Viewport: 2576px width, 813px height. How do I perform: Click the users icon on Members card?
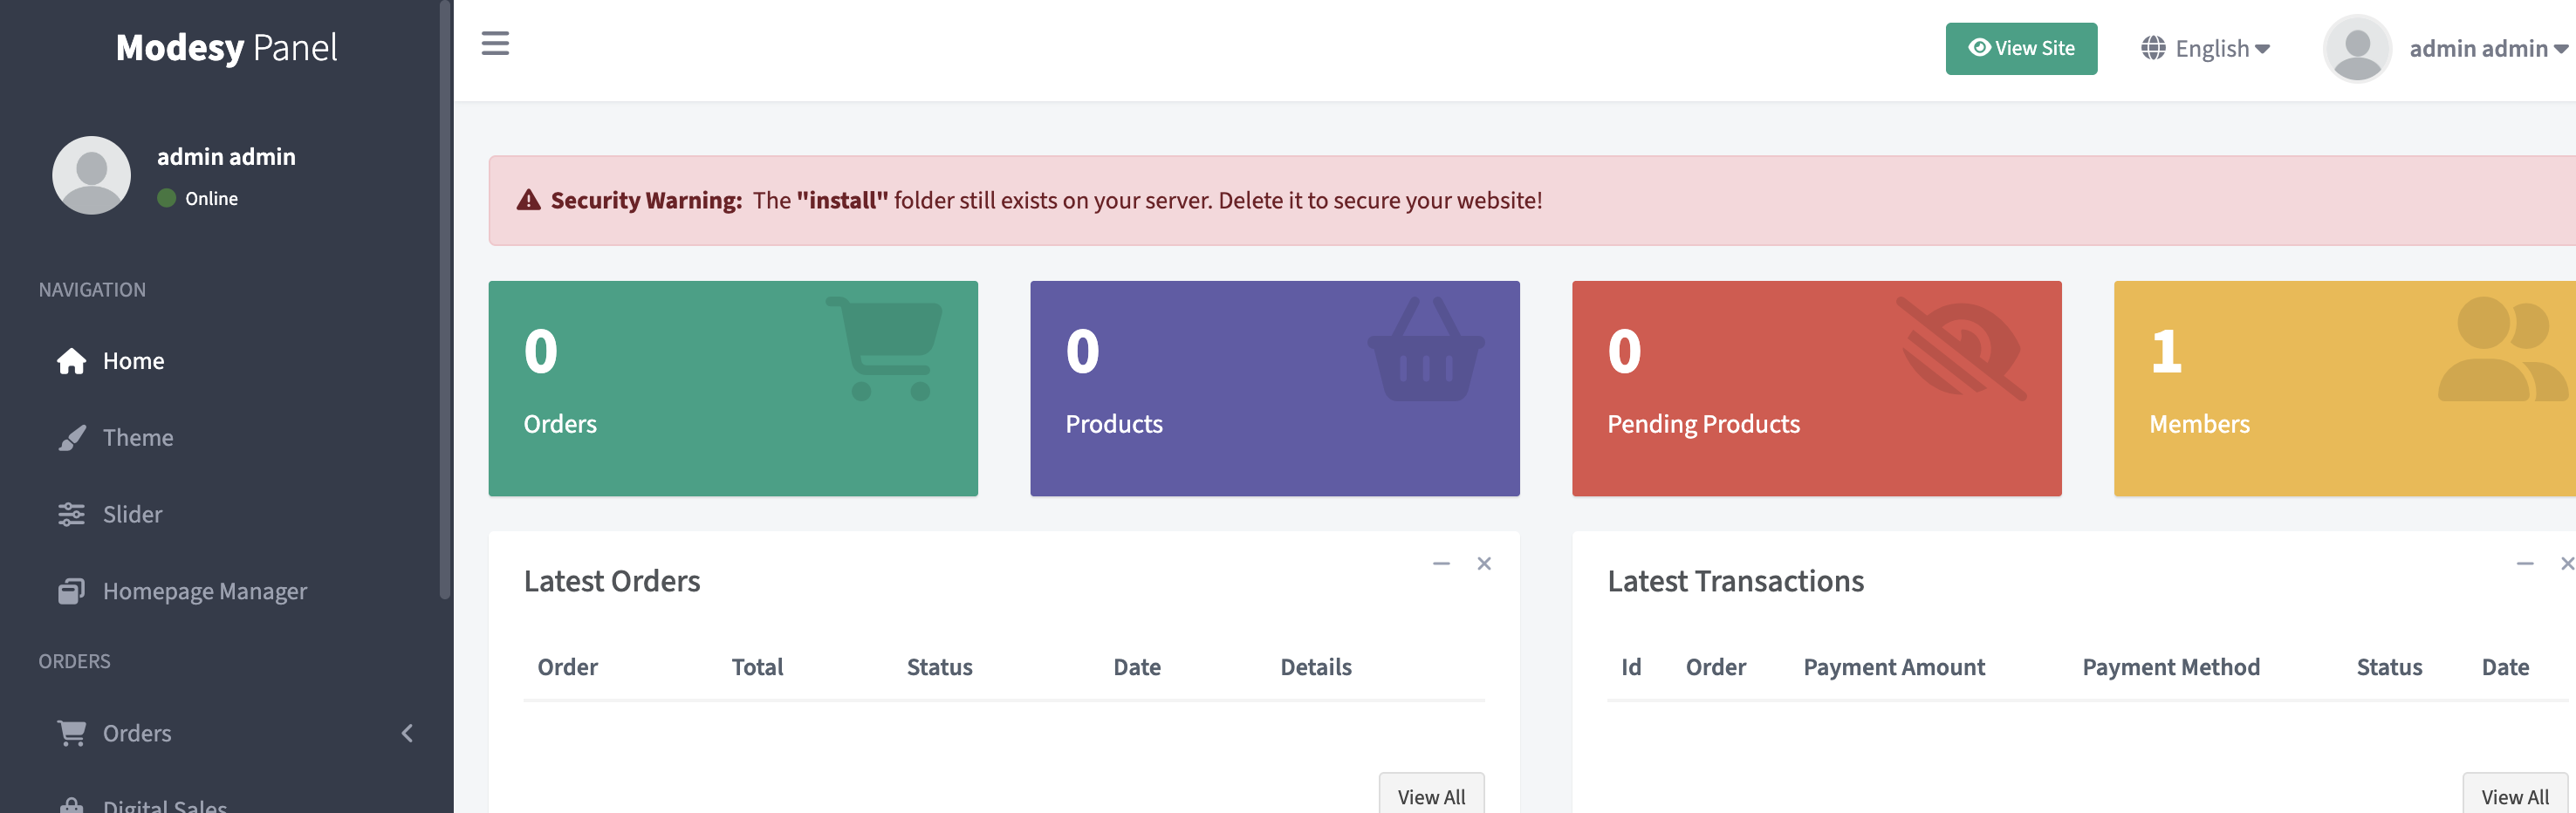click(x=2503, y=349)
